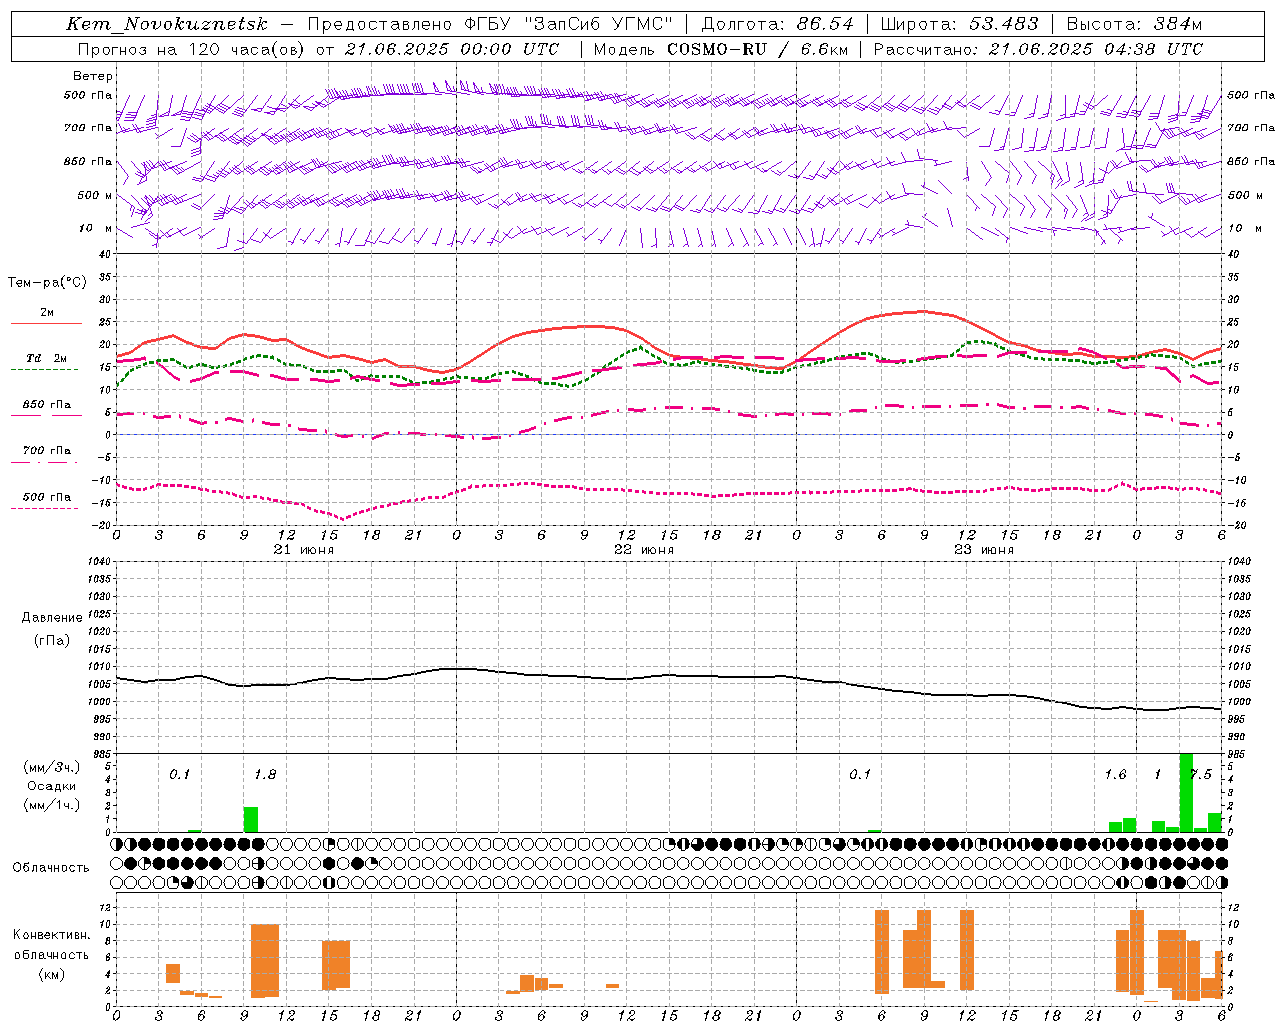Click the Широта: 53.483 latitude value
The width and height of the screenshot is (1280, 1024).
pyautogui.click(x=959, y=24)
